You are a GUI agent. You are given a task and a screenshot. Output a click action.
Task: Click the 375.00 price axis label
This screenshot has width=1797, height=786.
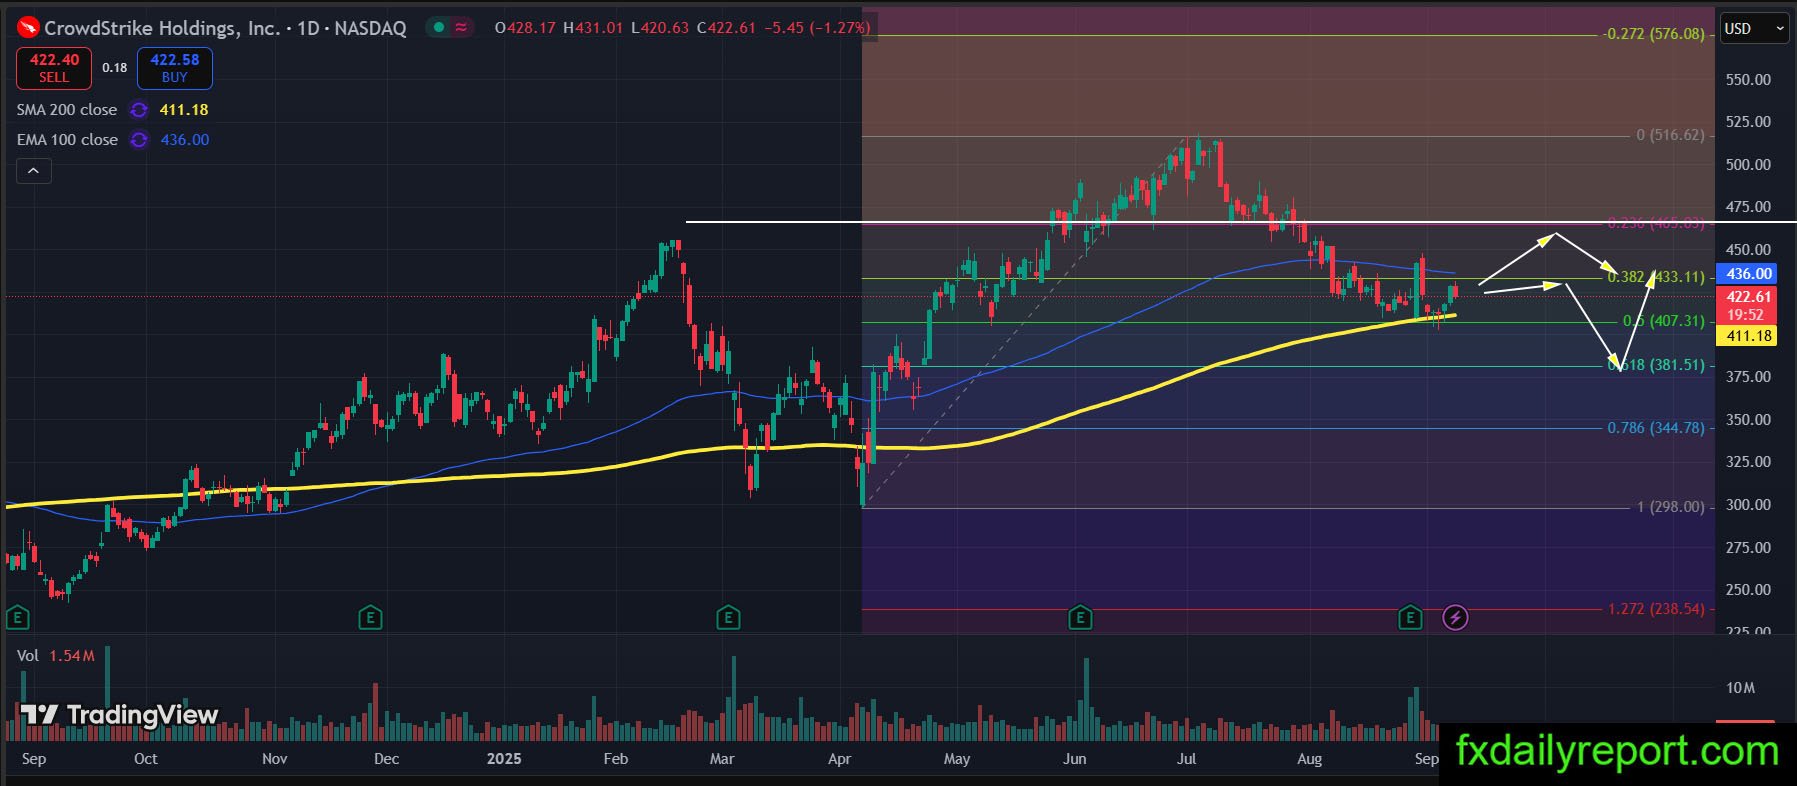[x=1748, y=377]
